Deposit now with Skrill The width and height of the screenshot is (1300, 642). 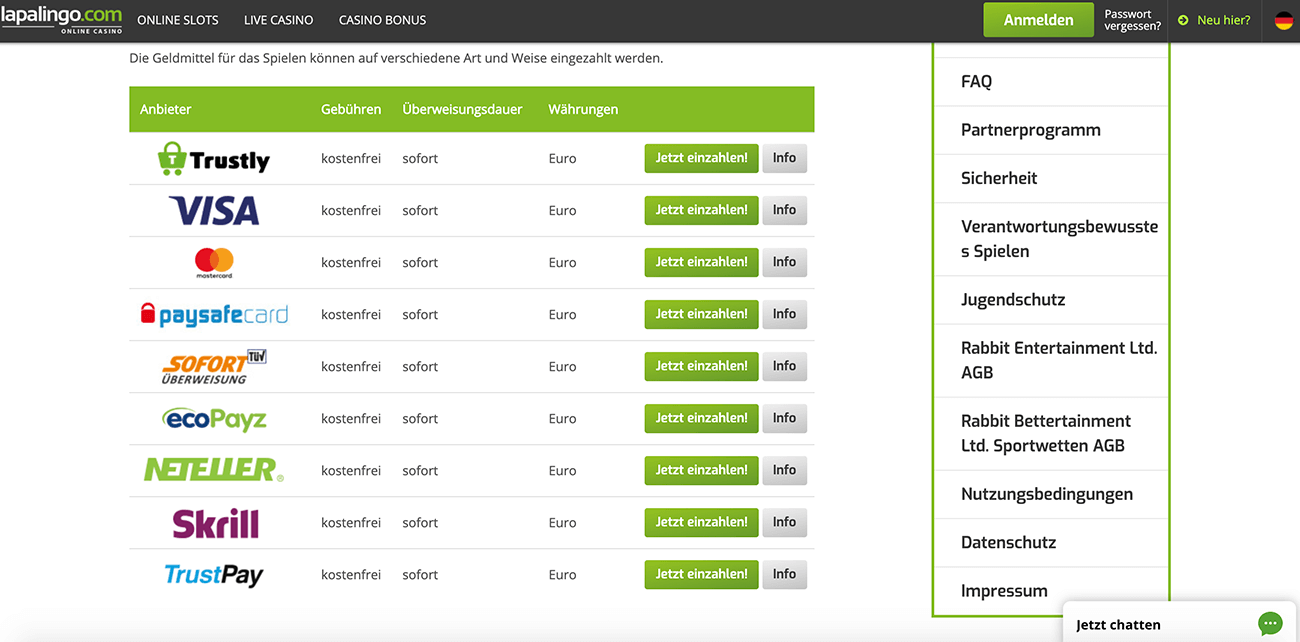pos(701,522)
